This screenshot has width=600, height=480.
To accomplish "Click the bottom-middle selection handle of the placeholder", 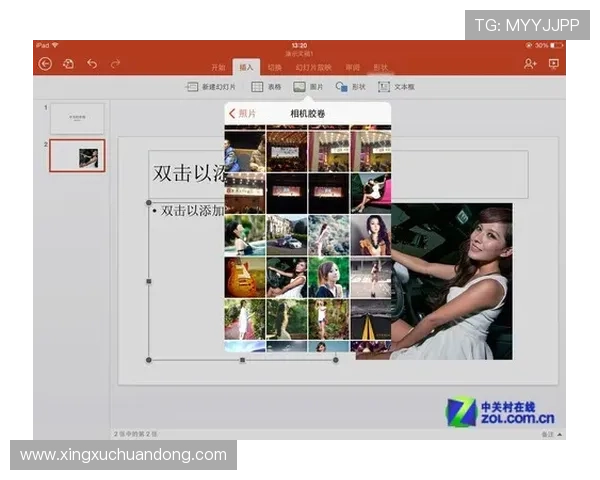I will coord(242,360).
